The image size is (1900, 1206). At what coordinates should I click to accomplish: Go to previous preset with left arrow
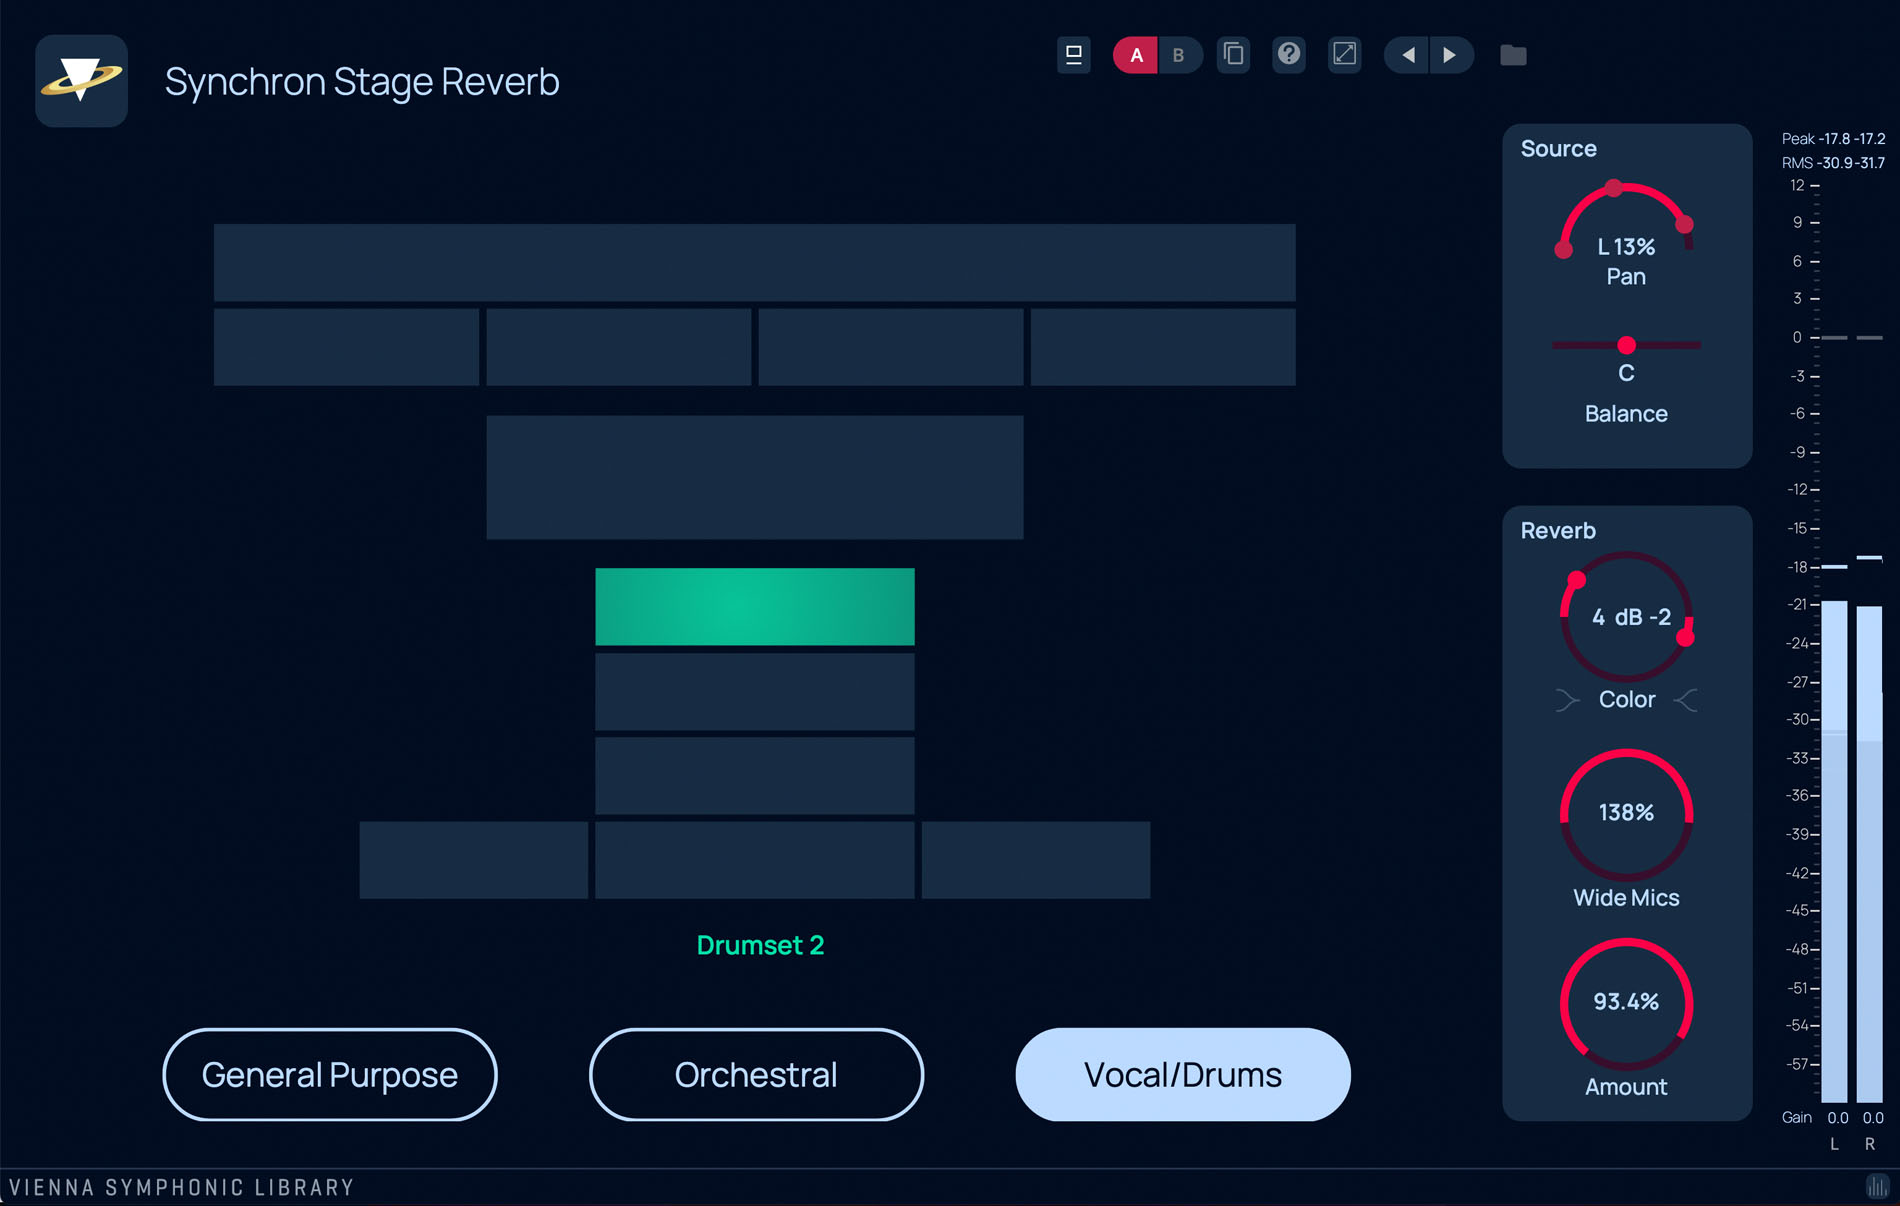1407,55
